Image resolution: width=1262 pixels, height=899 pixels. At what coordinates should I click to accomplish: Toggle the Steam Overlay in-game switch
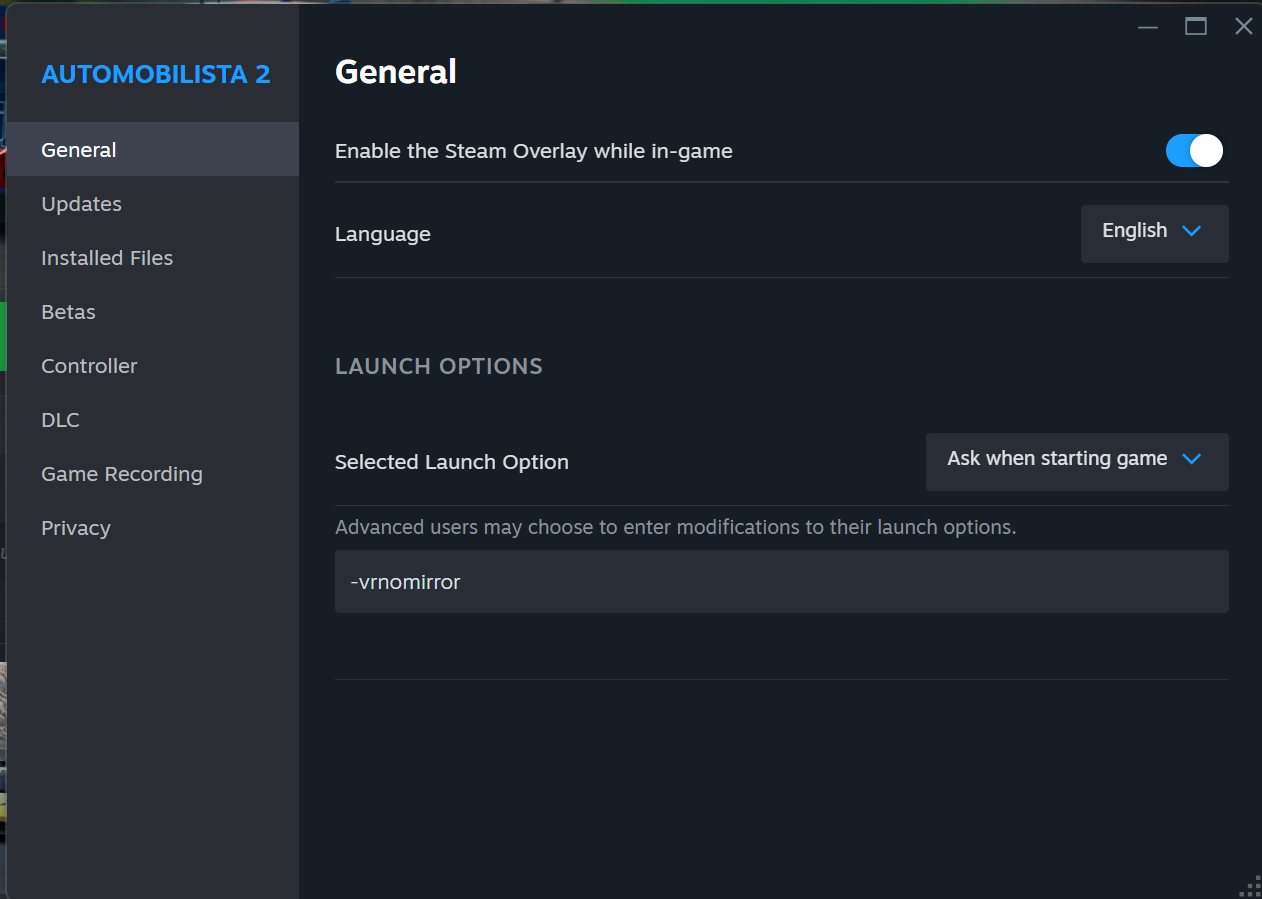[1194, 151]
